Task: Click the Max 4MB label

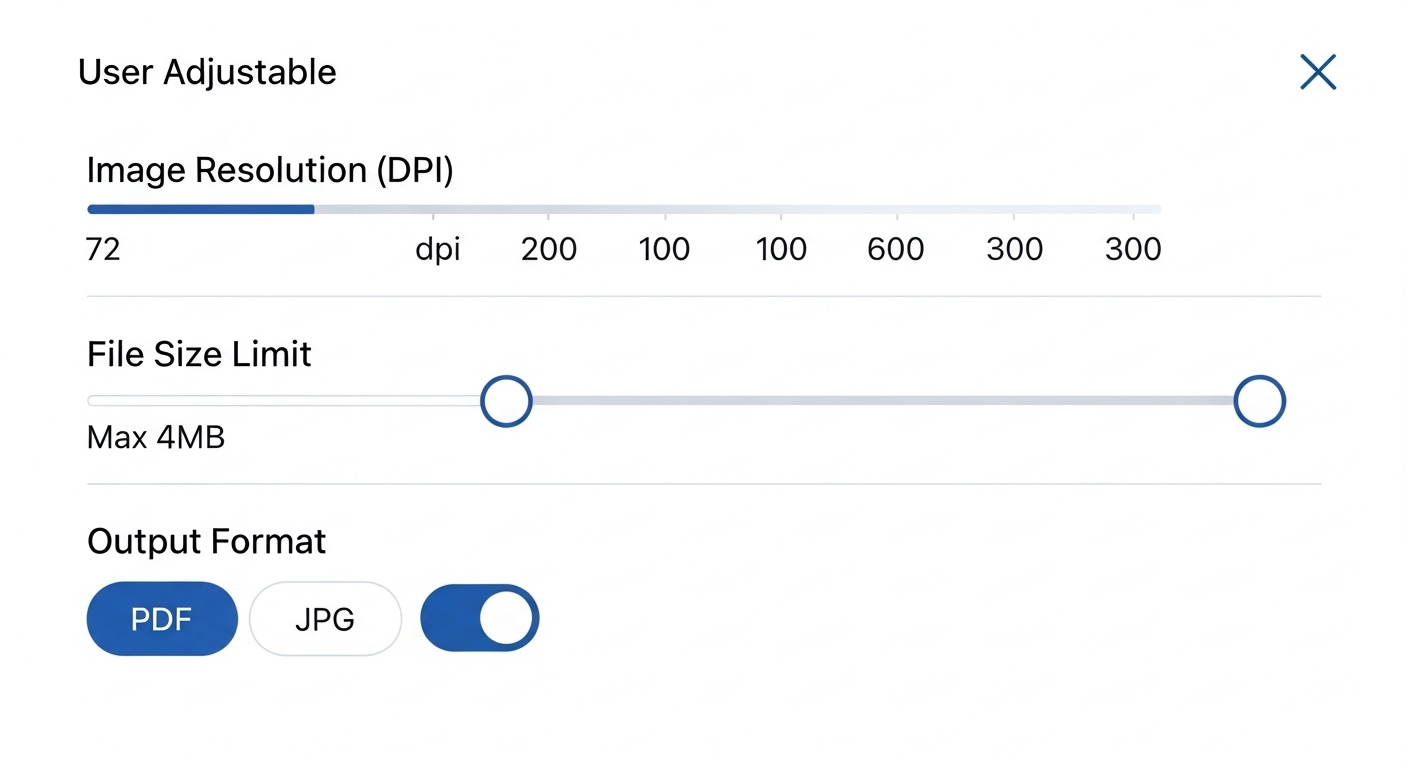Action: pos(156,437)
